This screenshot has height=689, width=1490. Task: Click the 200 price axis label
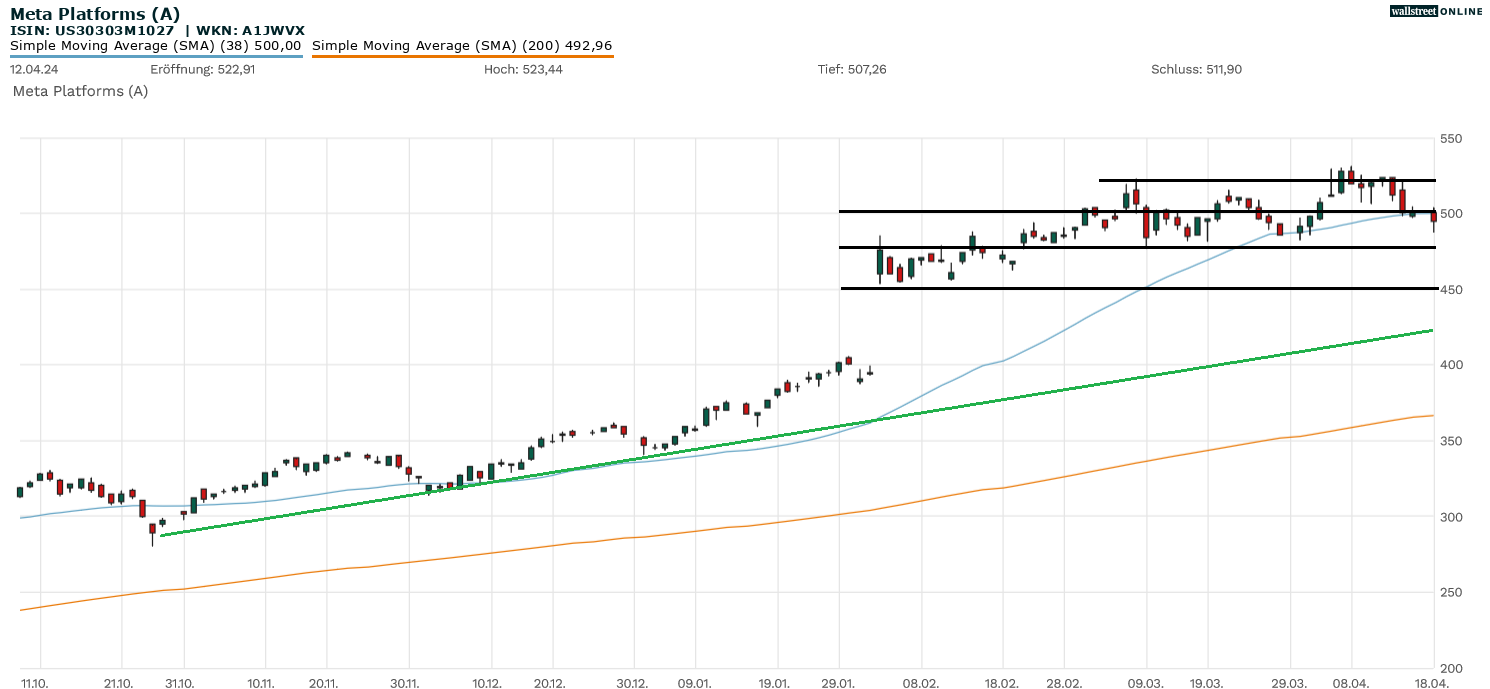point(1452,668)
